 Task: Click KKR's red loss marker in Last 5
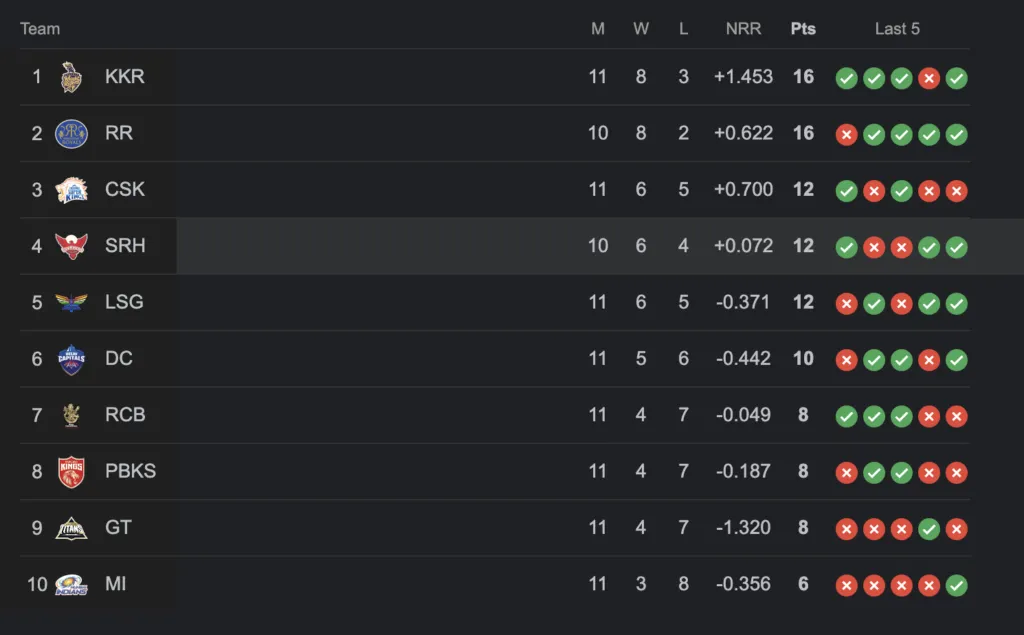point(929,78)
